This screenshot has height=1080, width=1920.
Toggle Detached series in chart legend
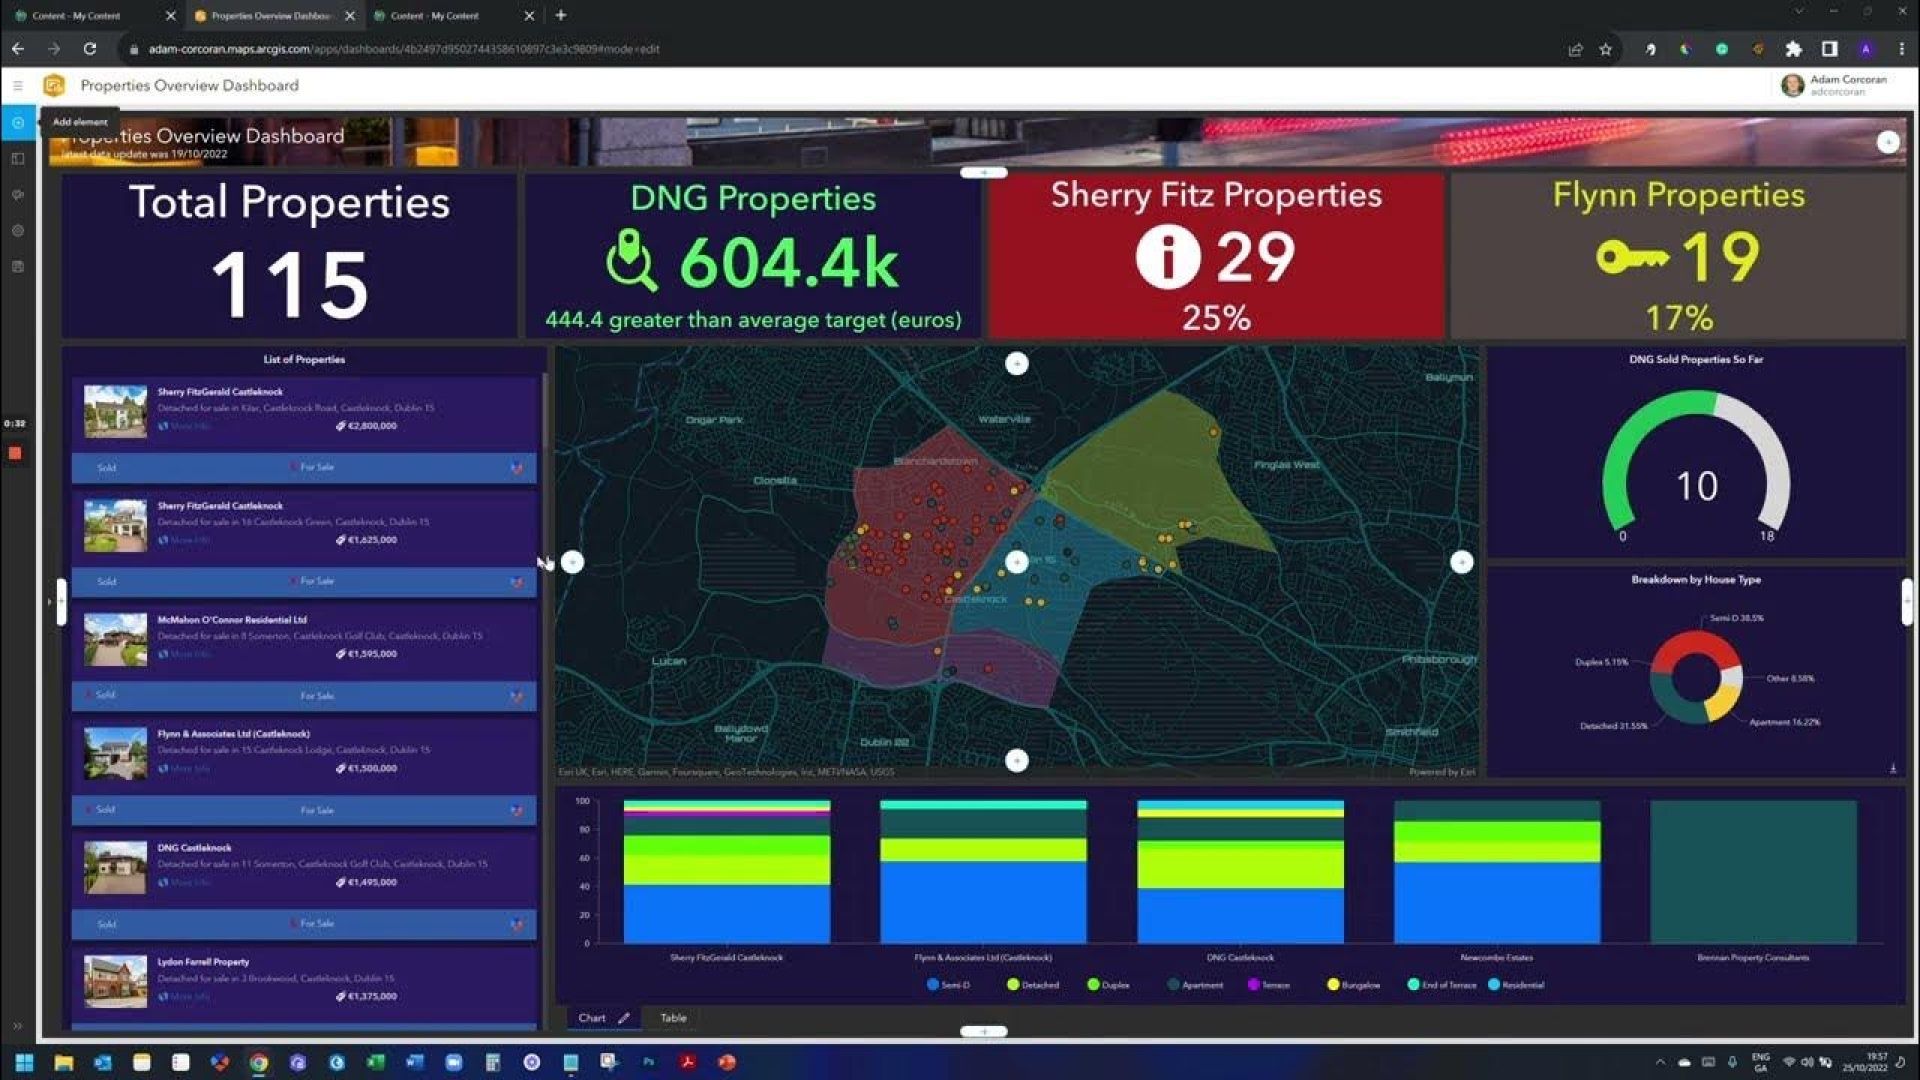coord(1033,985)
